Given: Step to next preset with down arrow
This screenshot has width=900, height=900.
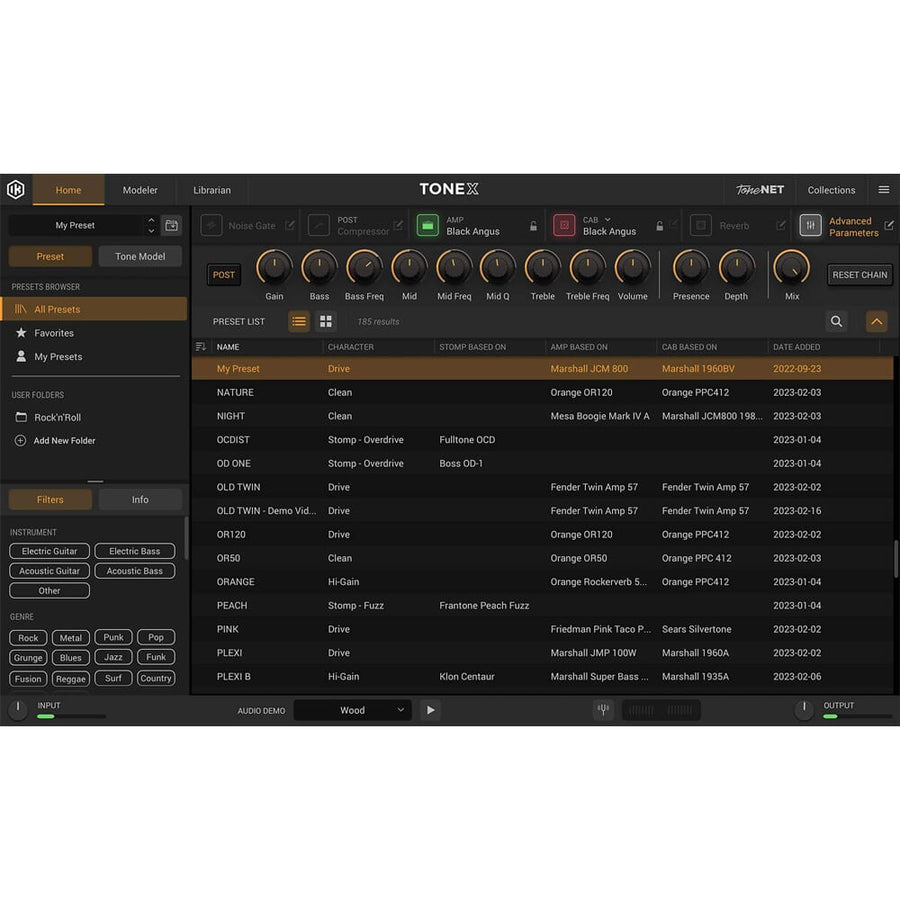Looking at the screenshot, I should tap(151, 231).
